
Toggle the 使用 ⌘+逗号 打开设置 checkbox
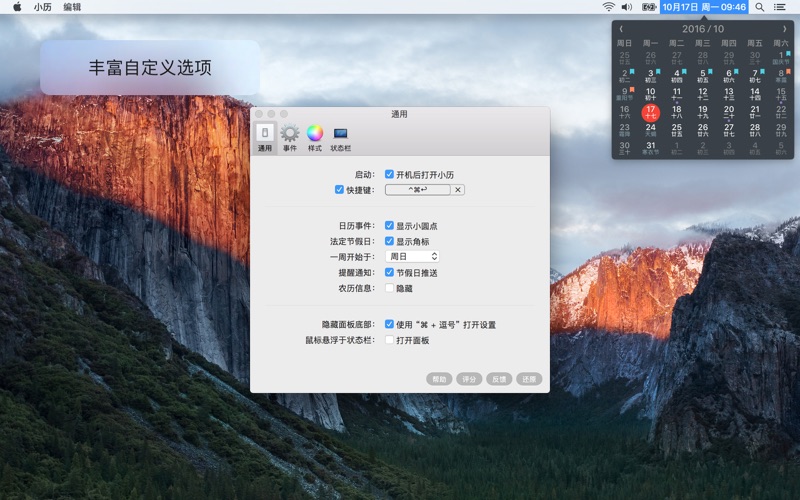click(389, 324)
